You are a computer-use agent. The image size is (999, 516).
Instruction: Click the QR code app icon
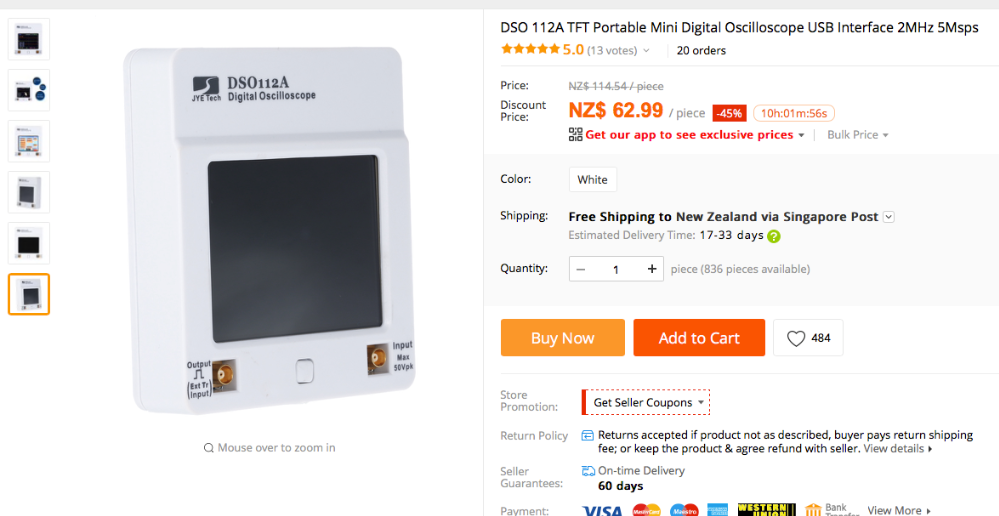tap(575, 134)
